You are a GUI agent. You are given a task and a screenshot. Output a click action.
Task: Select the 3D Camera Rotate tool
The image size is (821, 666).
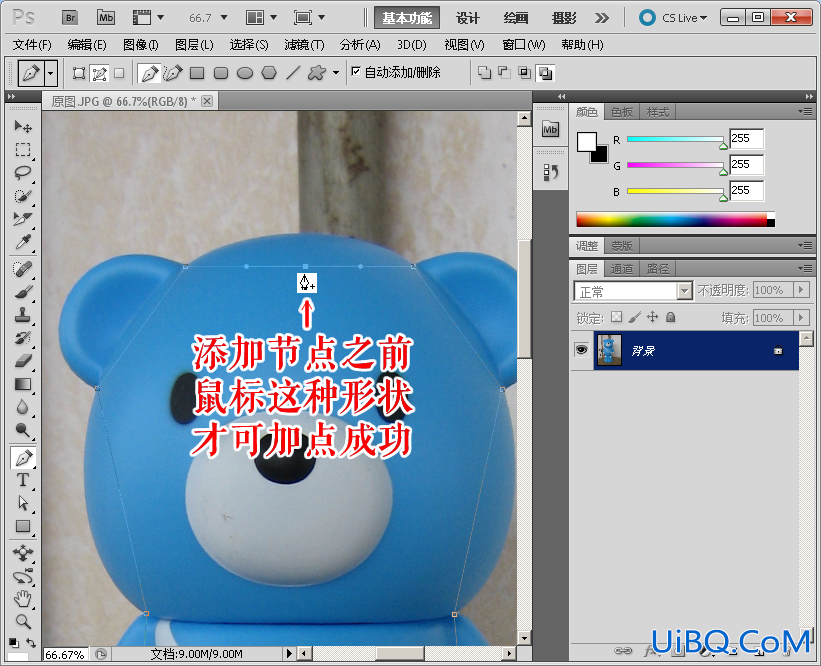23,576
